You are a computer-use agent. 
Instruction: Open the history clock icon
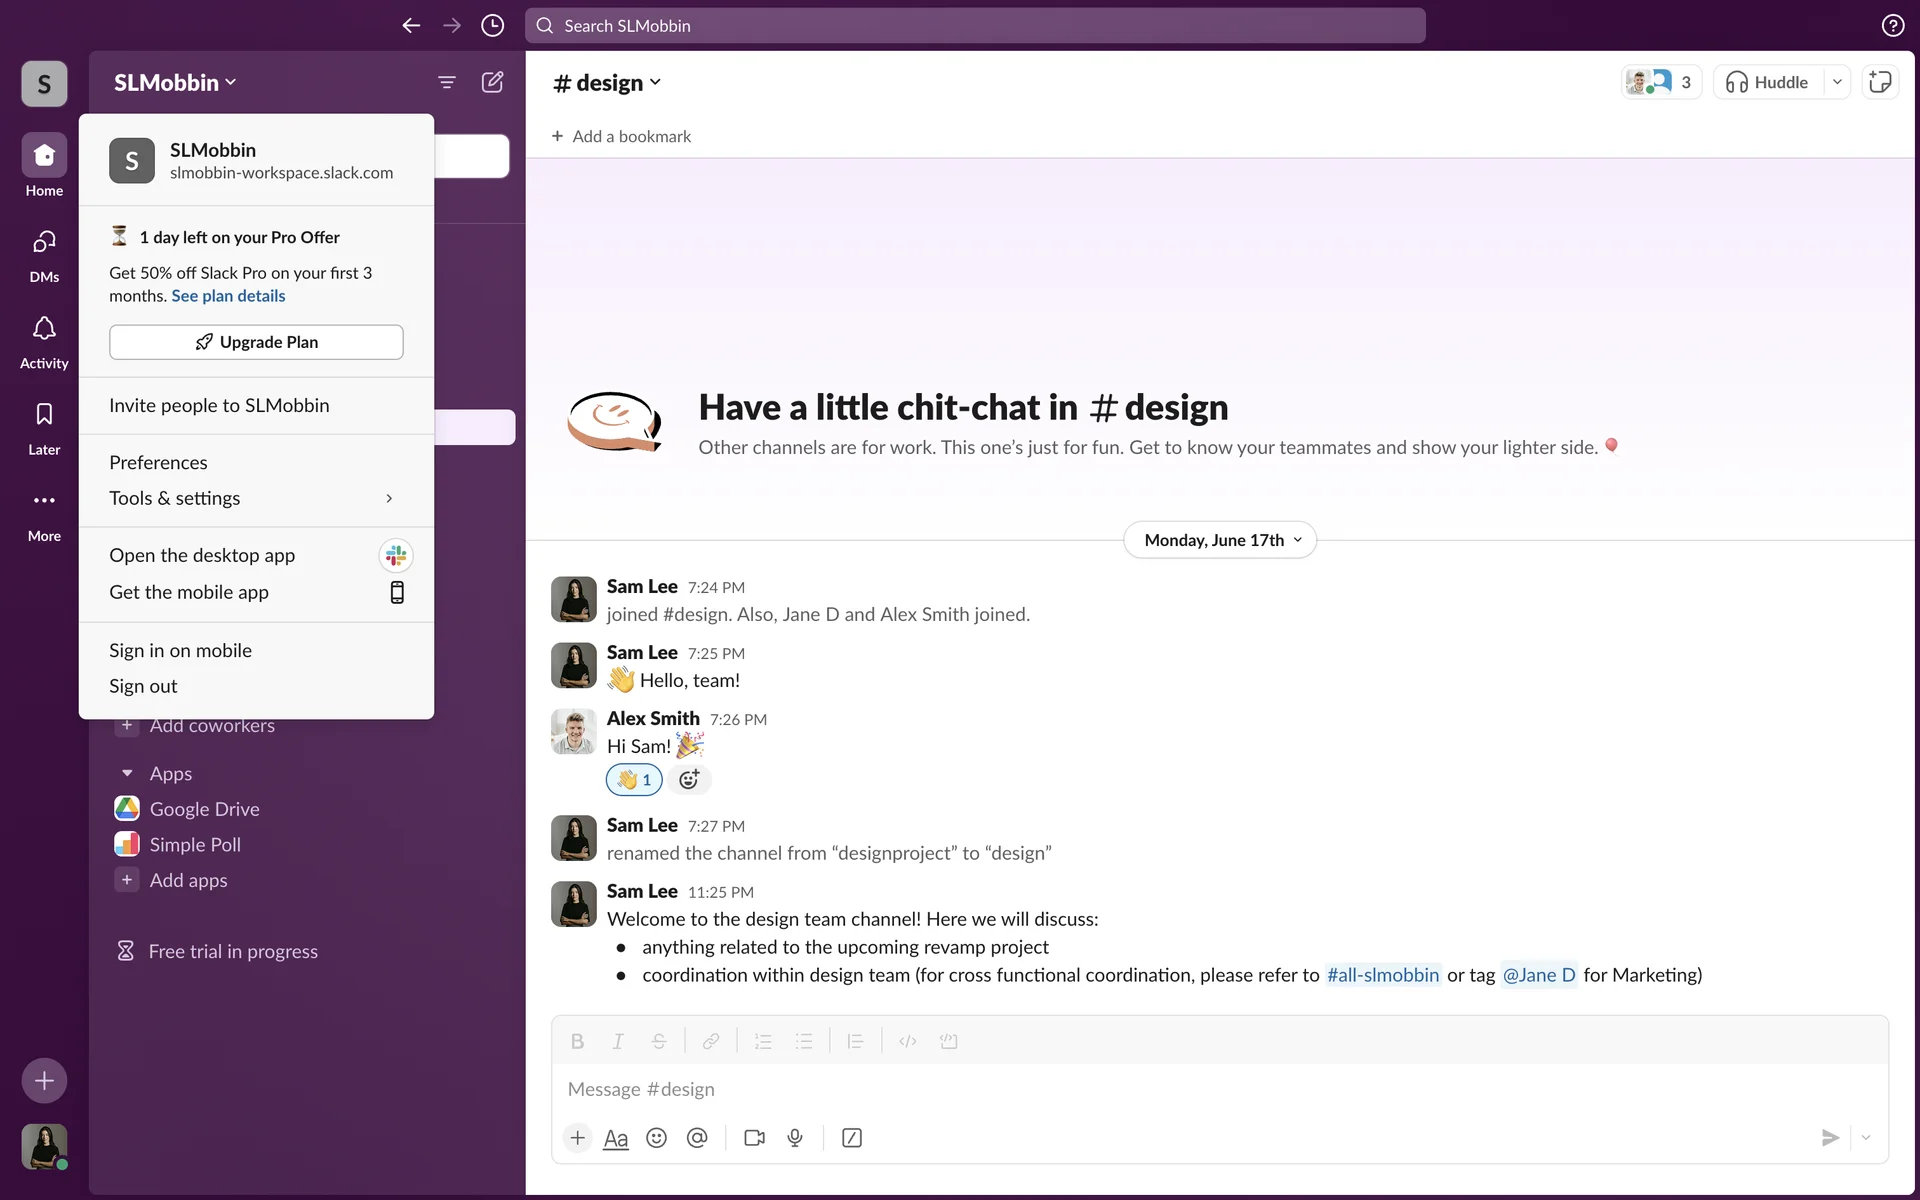pos(492,26)
